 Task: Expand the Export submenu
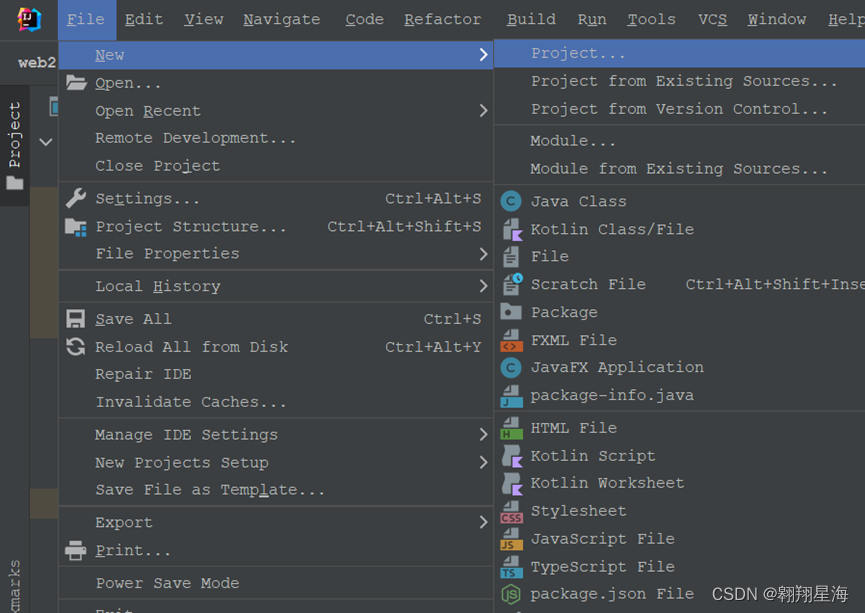(123, 522)
